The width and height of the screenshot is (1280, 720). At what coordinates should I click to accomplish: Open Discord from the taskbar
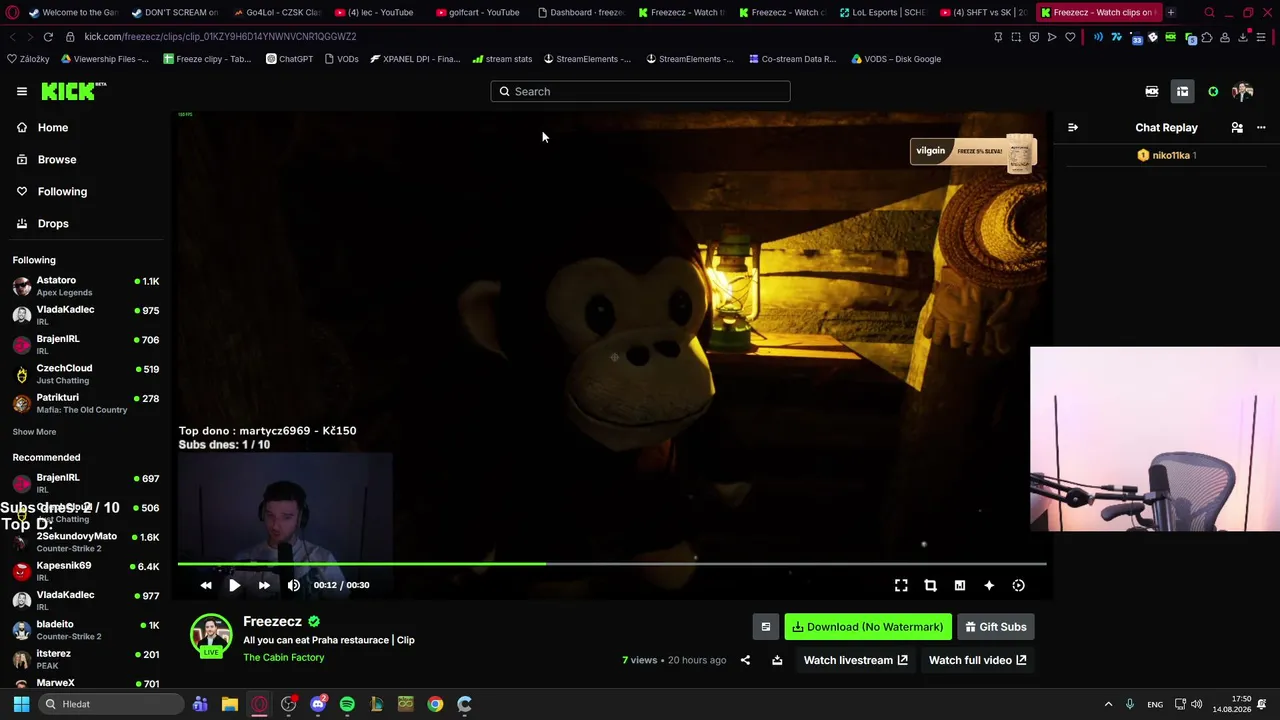pyautogui.click(x=318, y=704)
